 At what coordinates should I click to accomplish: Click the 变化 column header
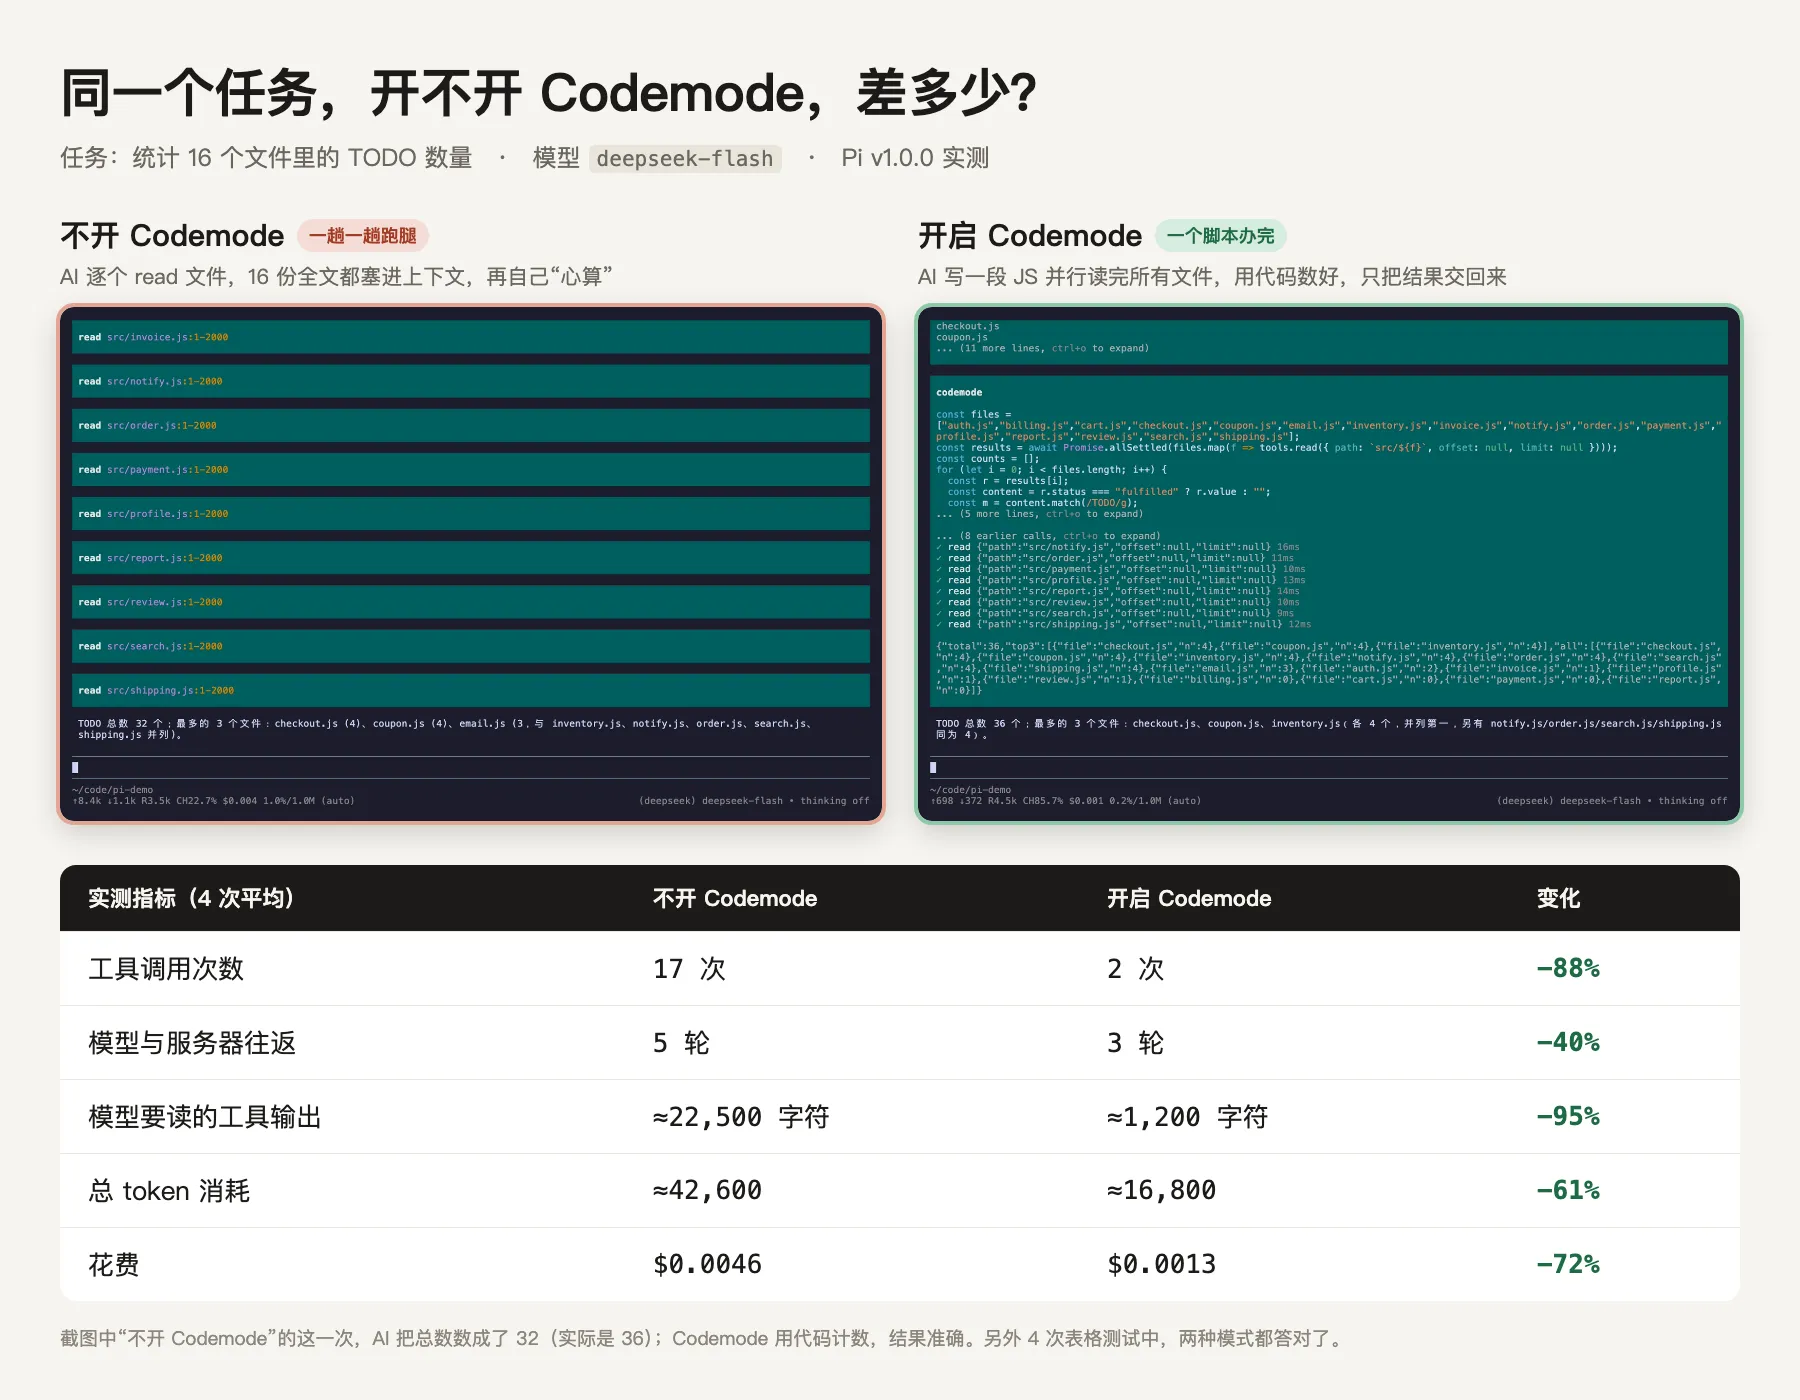click(x=1558, y=898)
